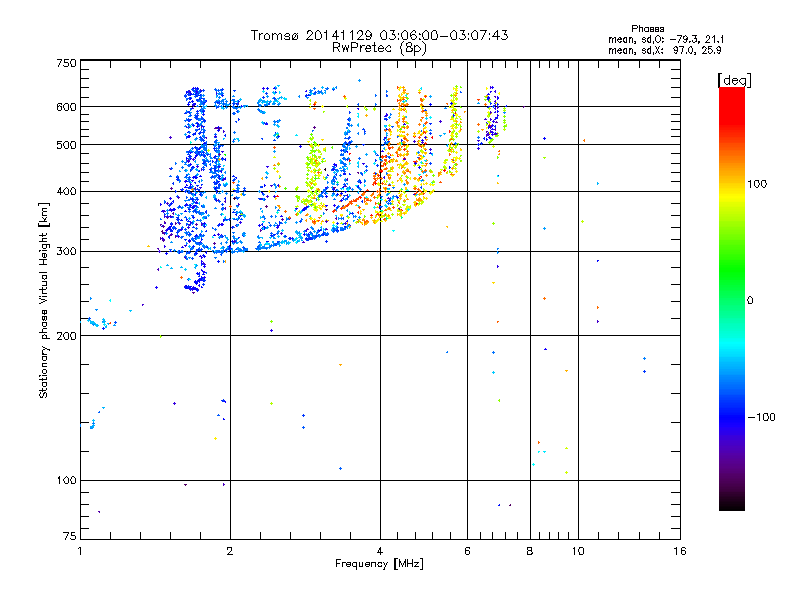Click the 'Phases' header label
Image resolution: width=800 pixels, height=600 pixels.
tap(647, 29)
